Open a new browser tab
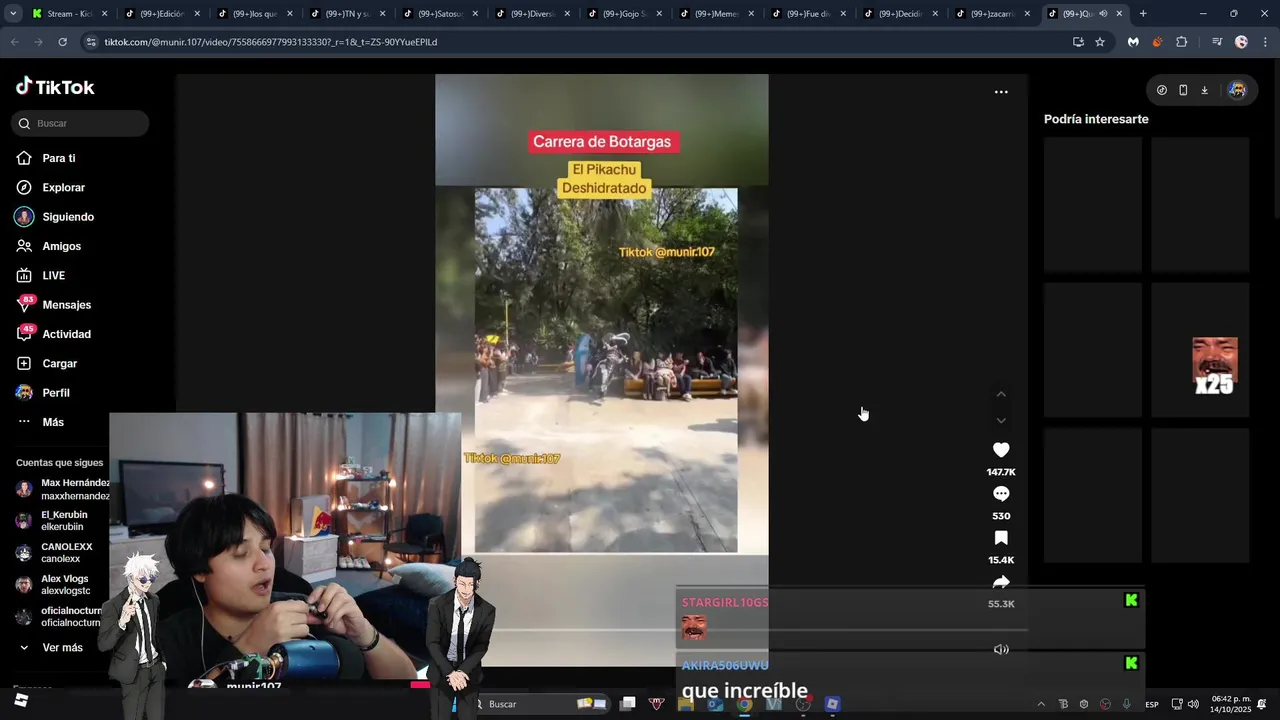The image size is (1280, 720). tap(1143, 14)
